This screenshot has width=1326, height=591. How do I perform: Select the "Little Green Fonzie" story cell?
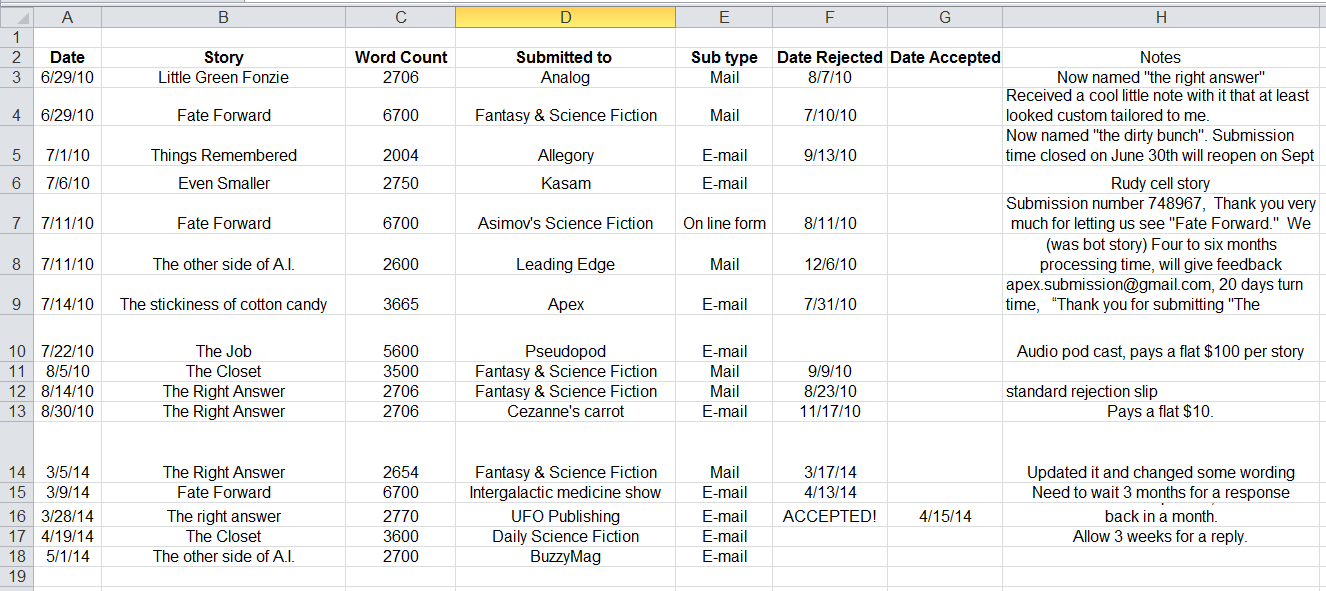[223, 77]
